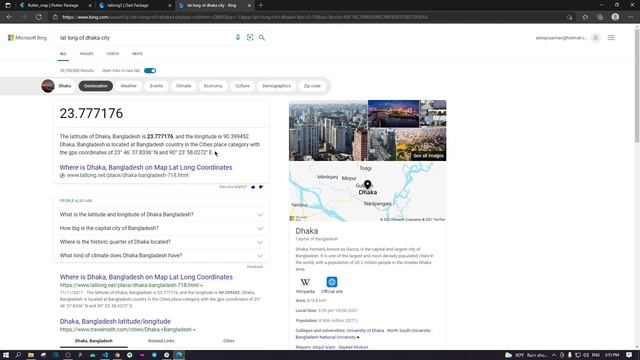
Task: Toggle Open links in new tab switch
Action: pos(150,71)
